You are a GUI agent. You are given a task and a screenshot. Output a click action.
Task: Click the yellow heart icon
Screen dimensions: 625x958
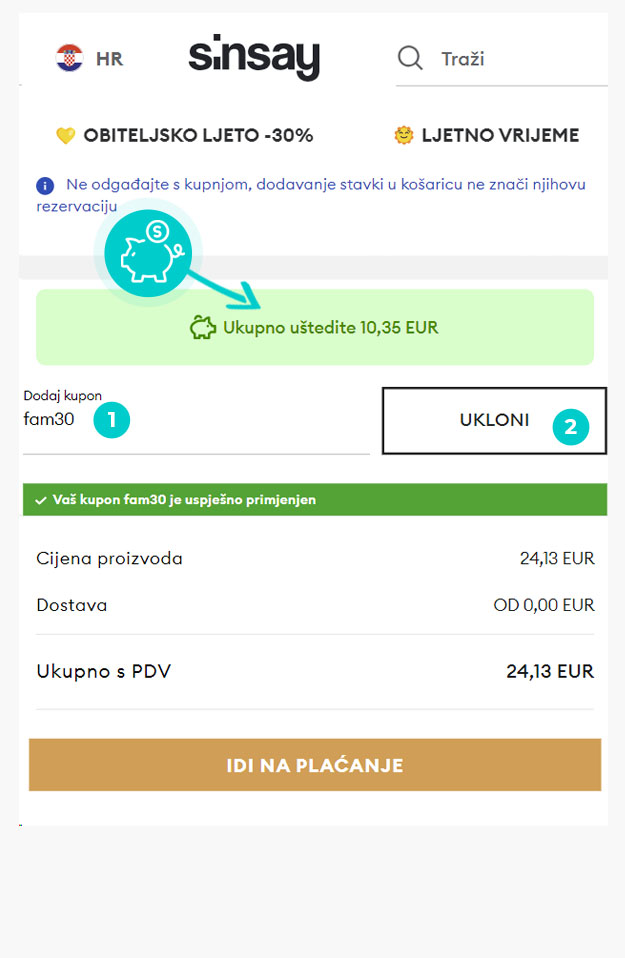[x=65, y=135]
